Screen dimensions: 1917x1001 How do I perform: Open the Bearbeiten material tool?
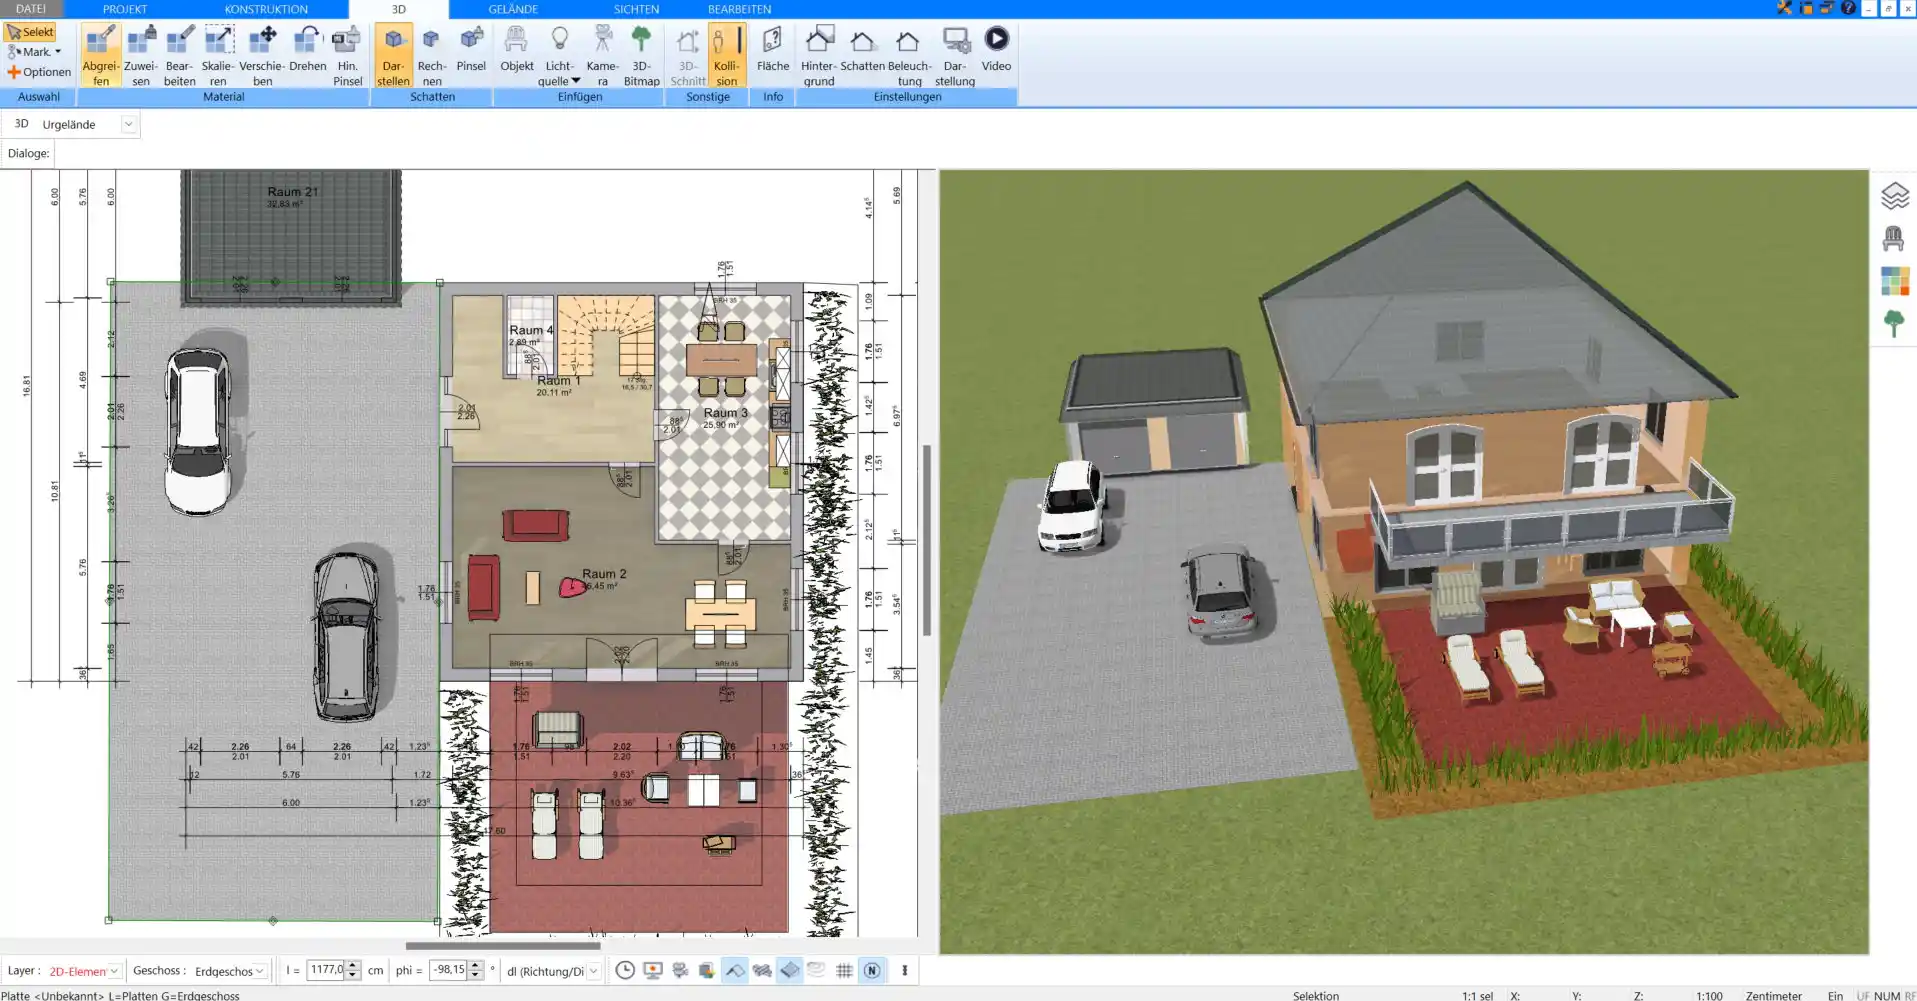point(180,56)
